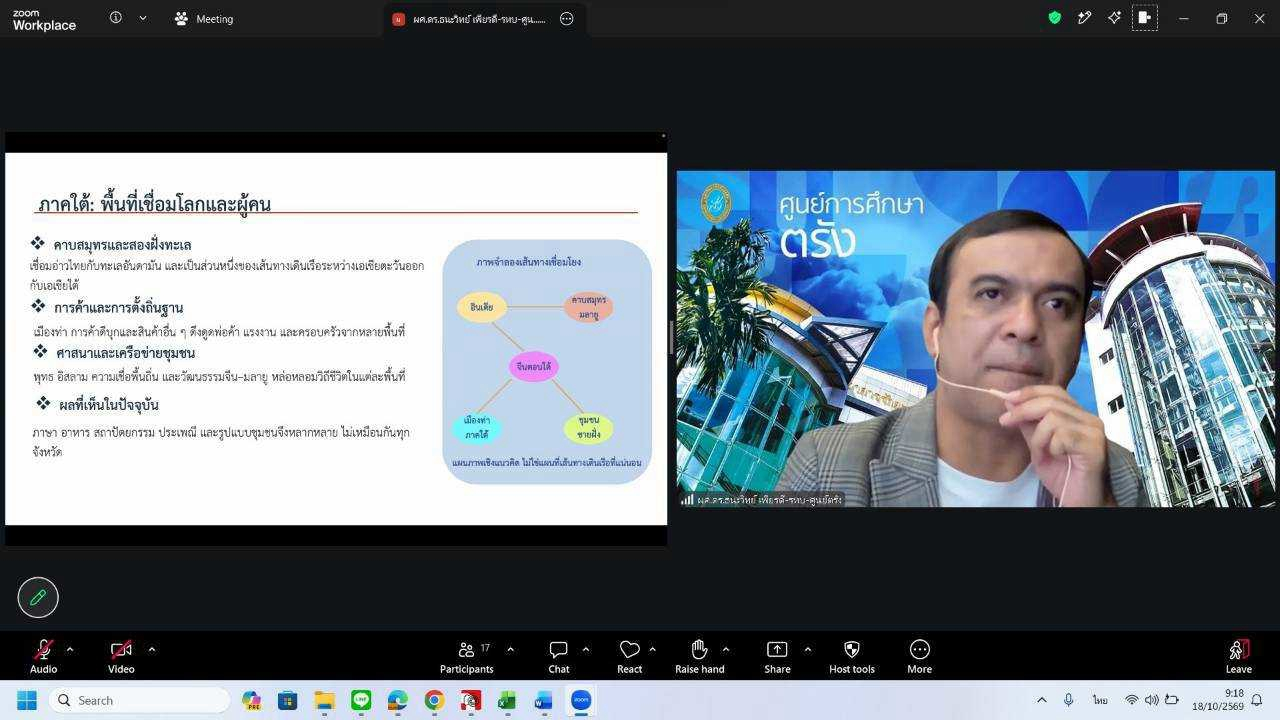
Task: Select the speaker's video tile
Action: click(975, 339)
